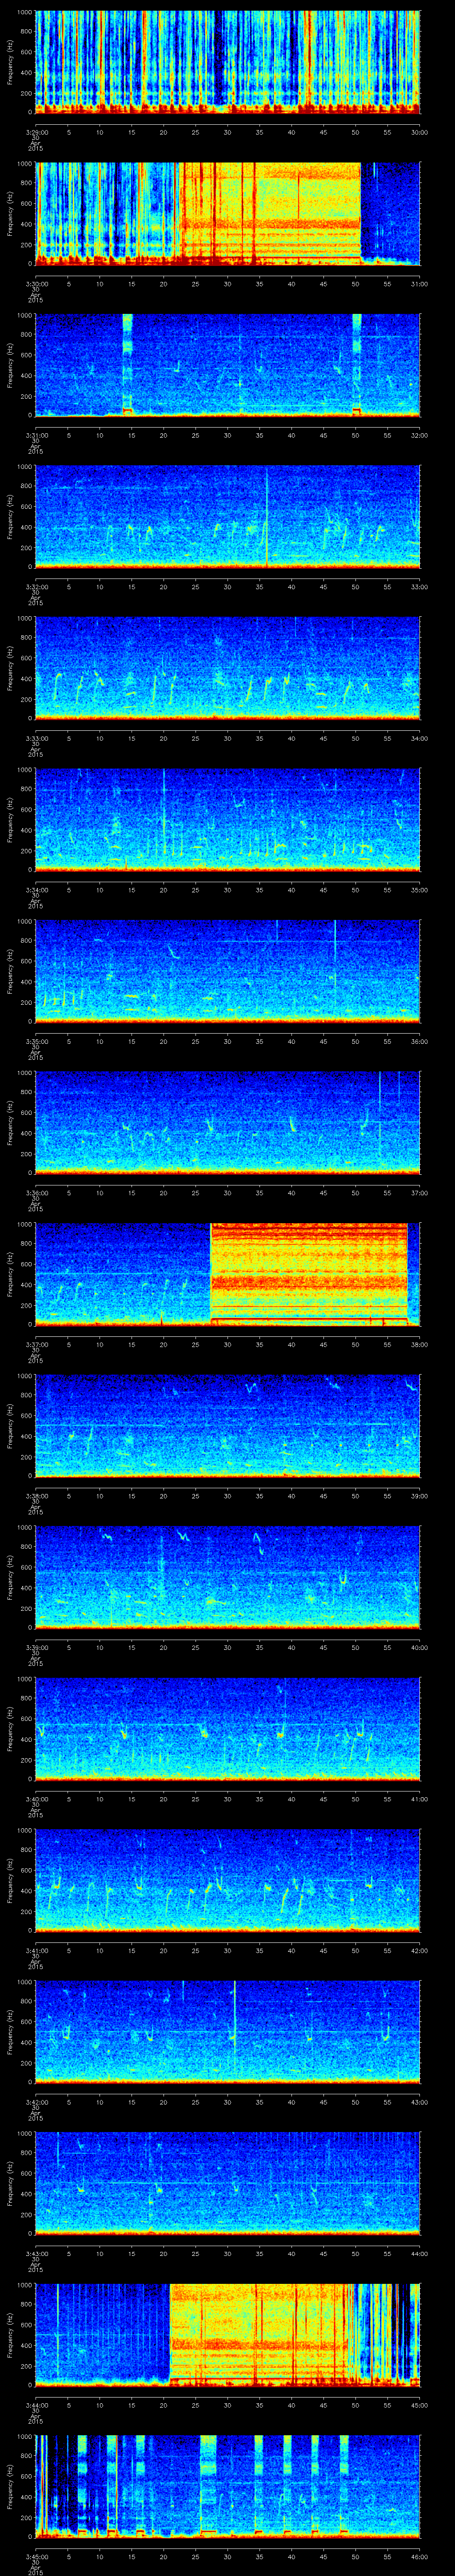Open the spectrogram panel beginning at 3:29:00
This screenshot has height=2576, width=455.
(228, 62)
